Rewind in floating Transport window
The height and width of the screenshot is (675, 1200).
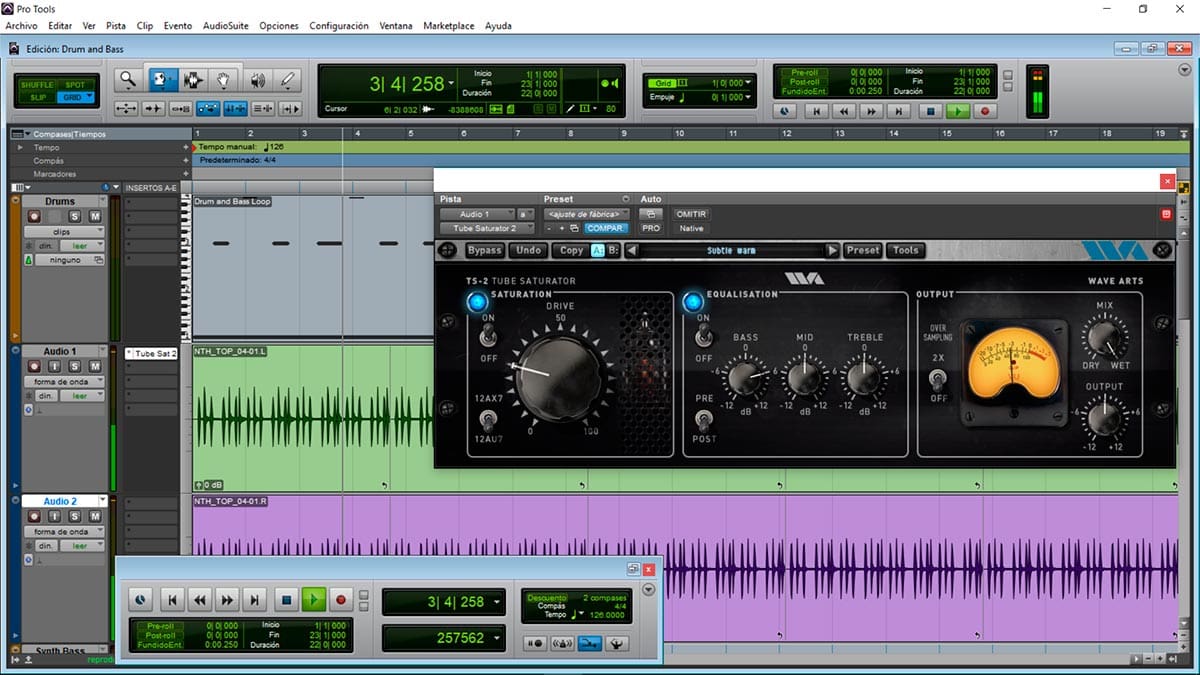coord(200,600)
